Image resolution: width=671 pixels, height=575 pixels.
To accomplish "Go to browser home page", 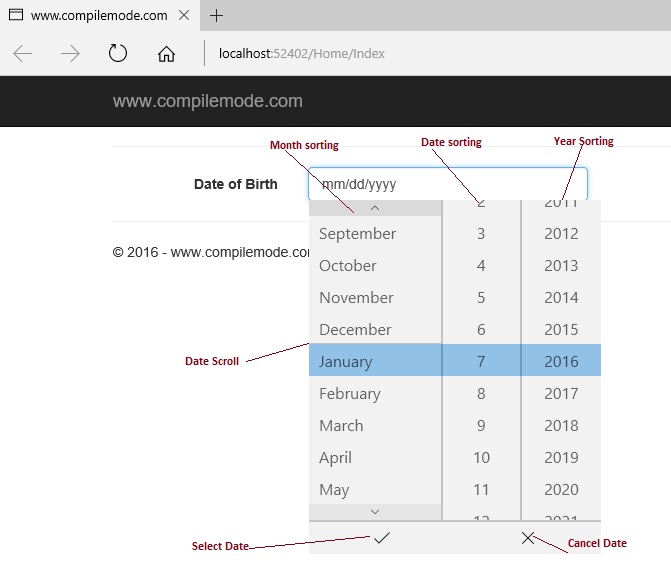I will click(x=166, y=54).
